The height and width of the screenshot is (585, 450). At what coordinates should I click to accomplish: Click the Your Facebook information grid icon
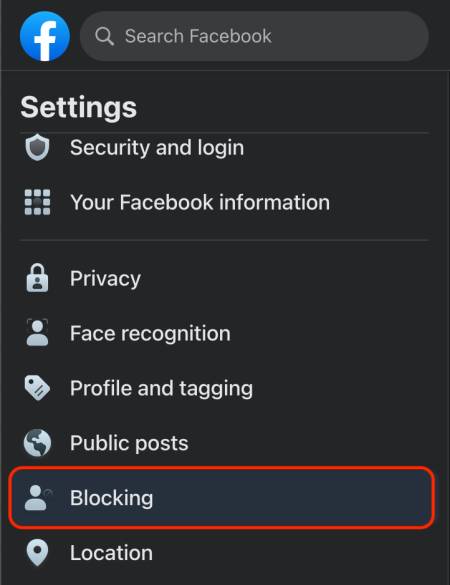click(x=37, y=202)
